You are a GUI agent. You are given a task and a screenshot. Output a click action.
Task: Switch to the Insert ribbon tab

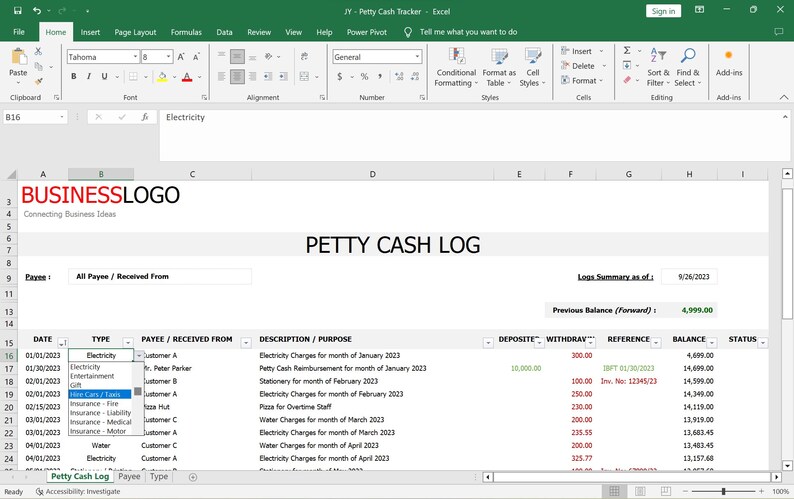90,32
